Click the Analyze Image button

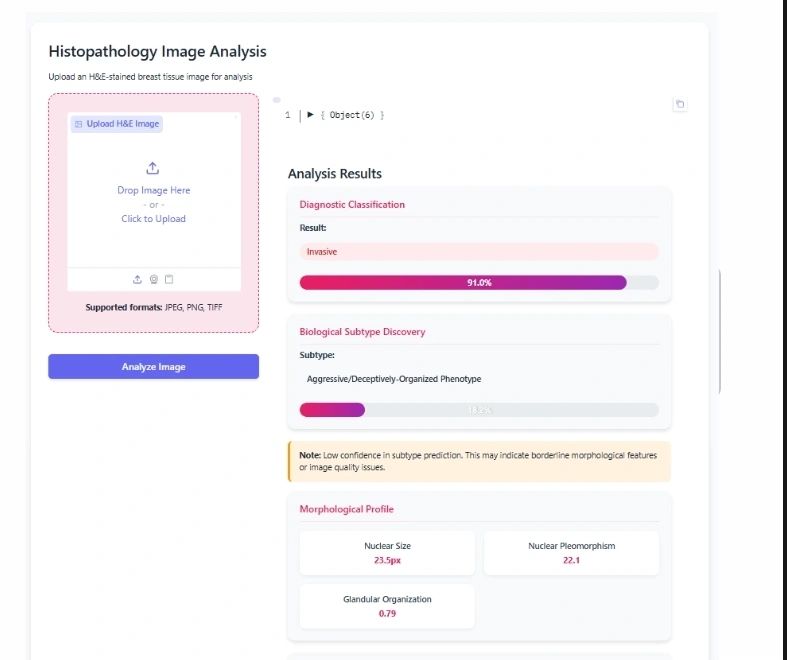(154, 366)
